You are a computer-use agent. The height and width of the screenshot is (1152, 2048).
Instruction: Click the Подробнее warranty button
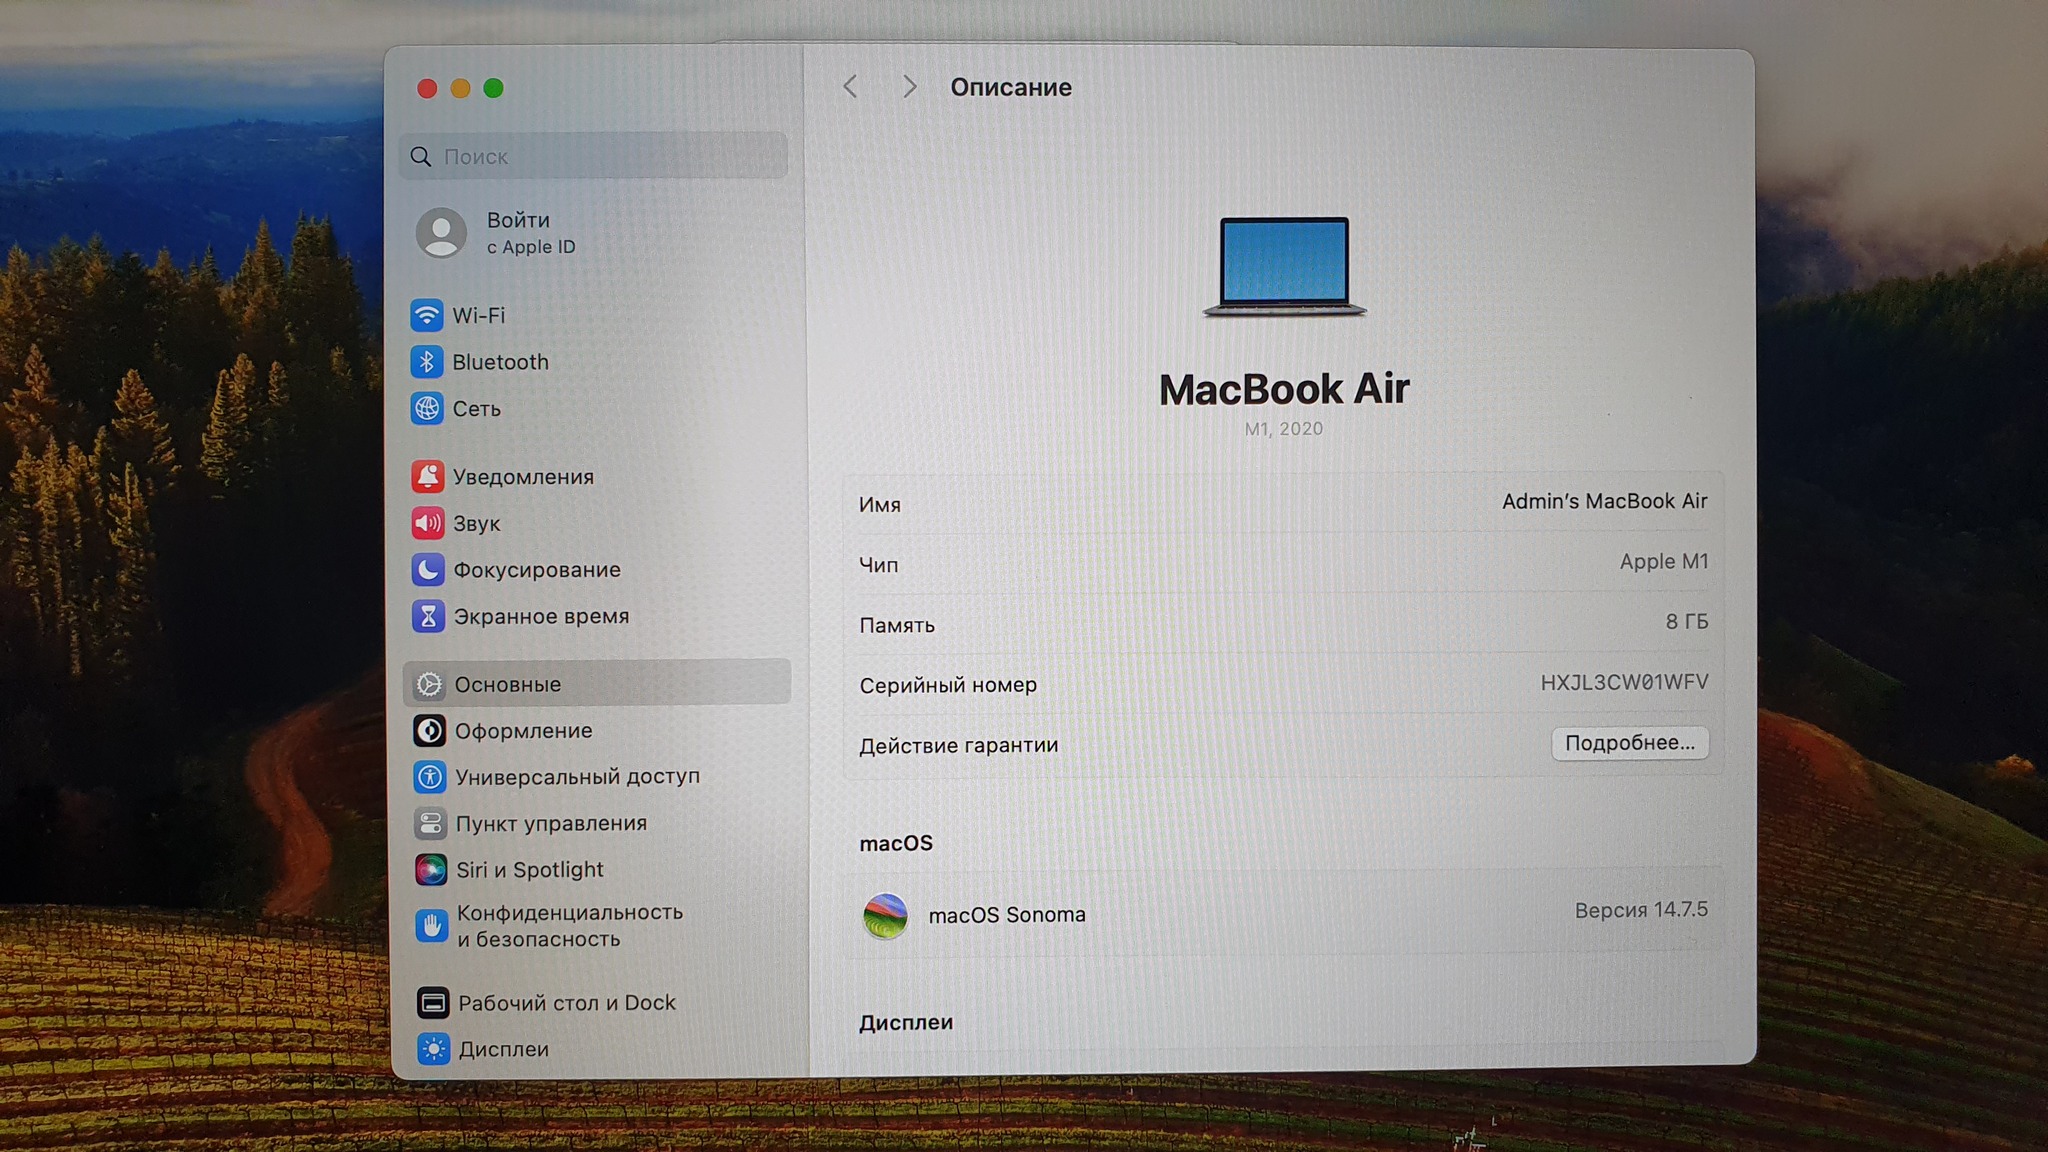coord(1629,743)
